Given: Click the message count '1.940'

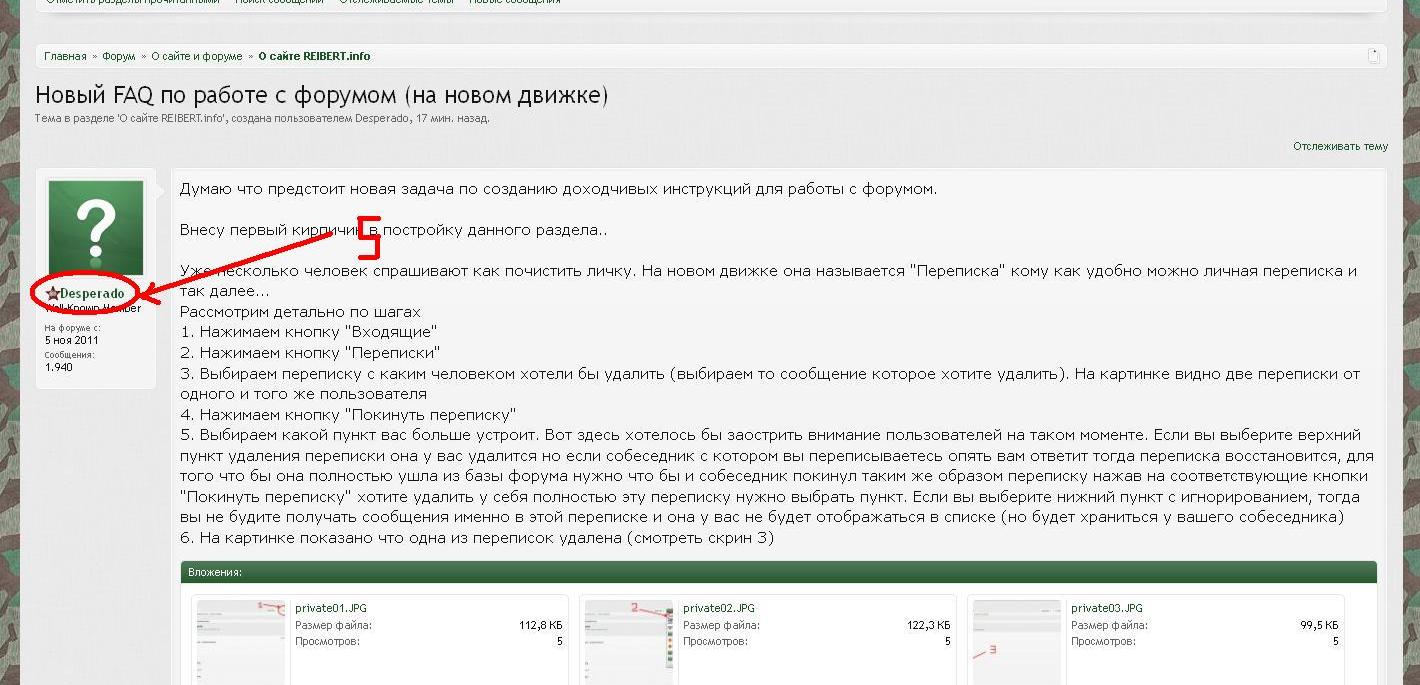Looking at the screenshot, I should [x=58, y=367].
